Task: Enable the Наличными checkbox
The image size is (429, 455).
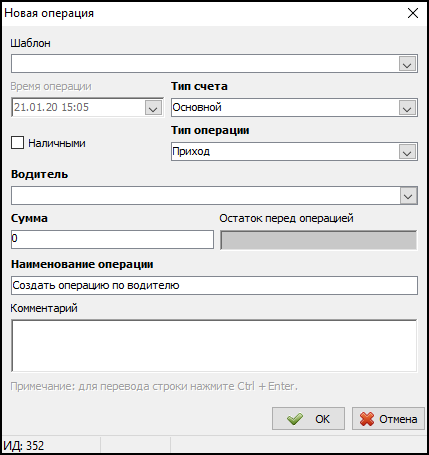Action: 17,143
